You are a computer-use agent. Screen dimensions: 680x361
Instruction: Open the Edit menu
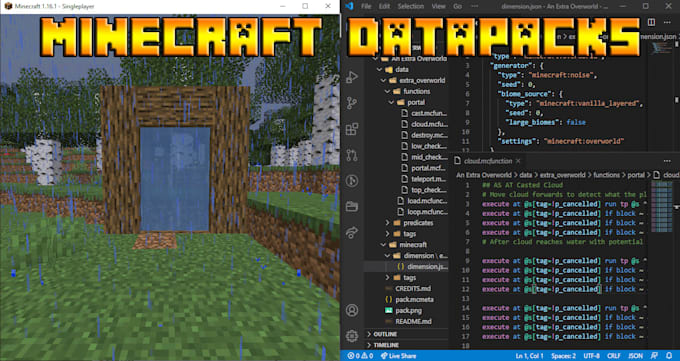[x=384, y=6]
